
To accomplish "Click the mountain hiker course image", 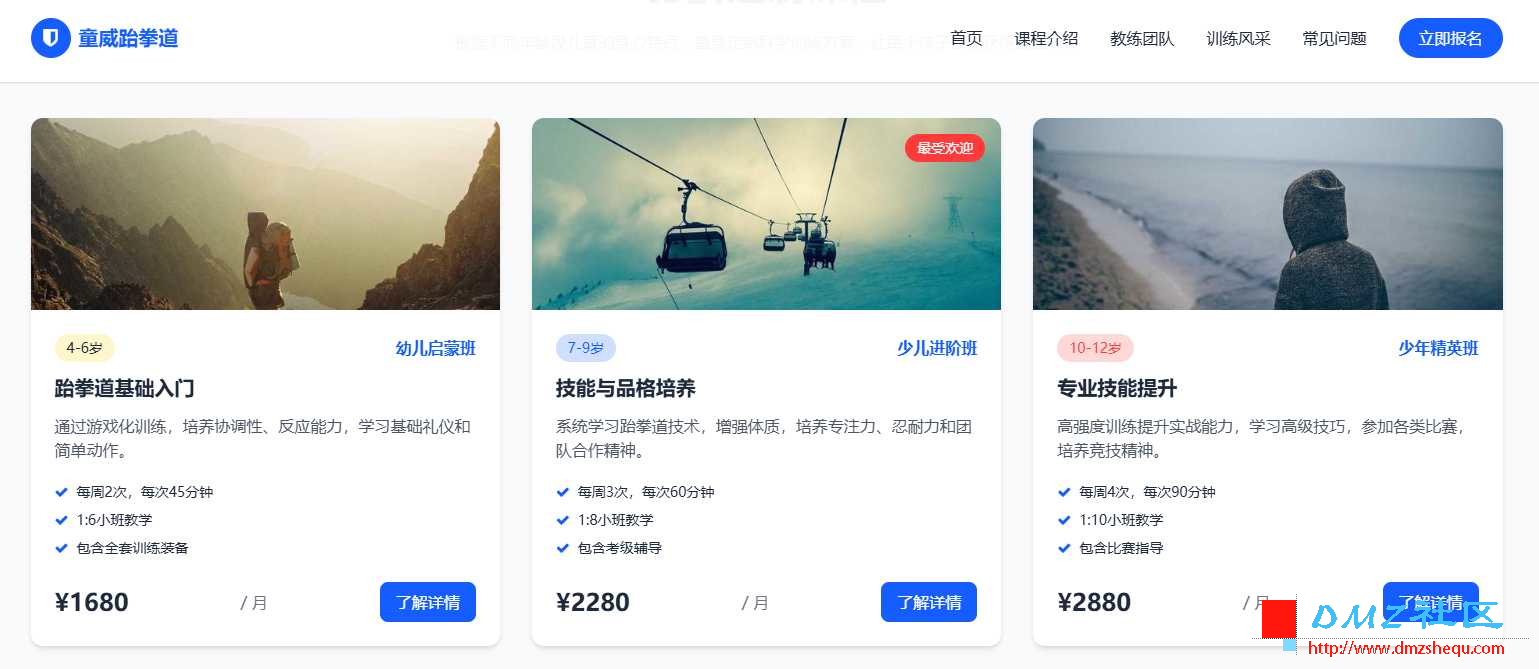I will pos(265,214).
